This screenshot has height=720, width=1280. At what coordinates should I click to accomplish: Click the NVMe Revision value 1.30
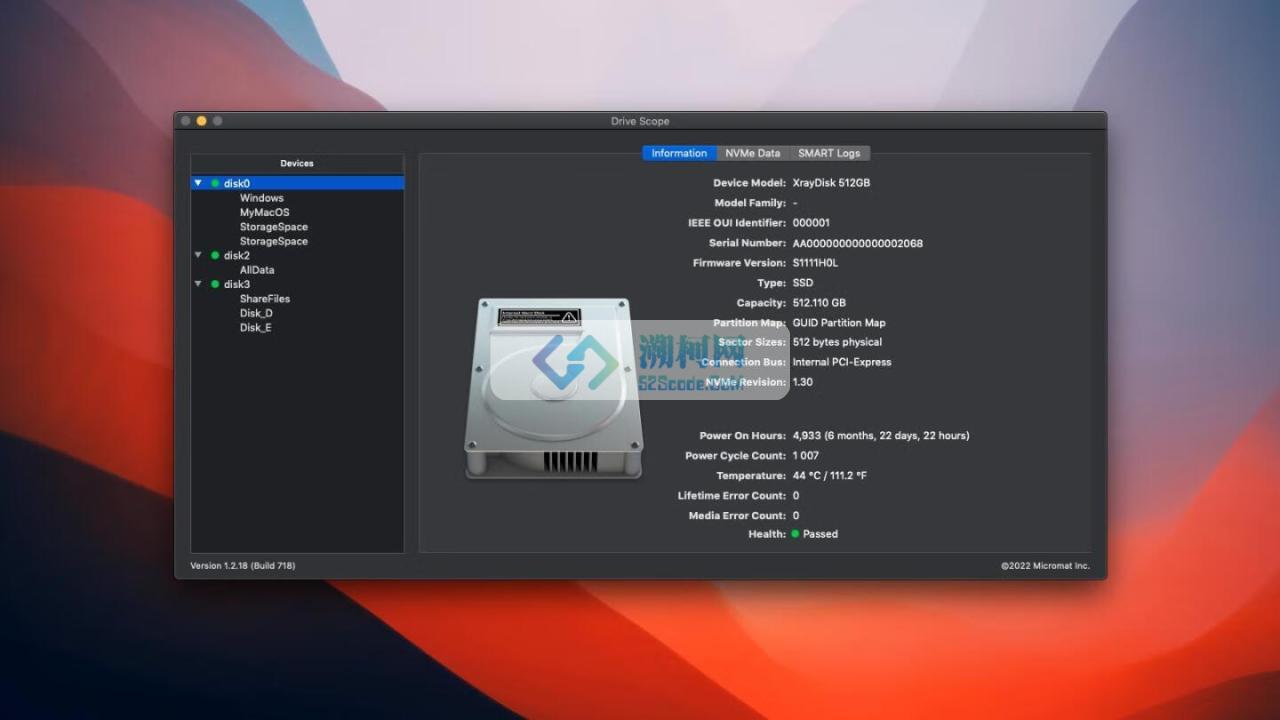[802, 382]
